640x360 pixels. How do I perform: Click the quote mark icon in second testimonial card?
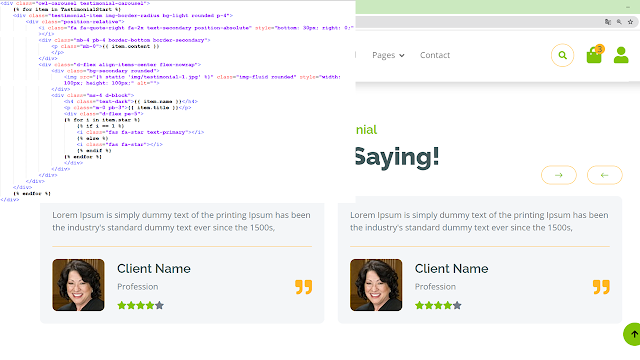point(601,287)
